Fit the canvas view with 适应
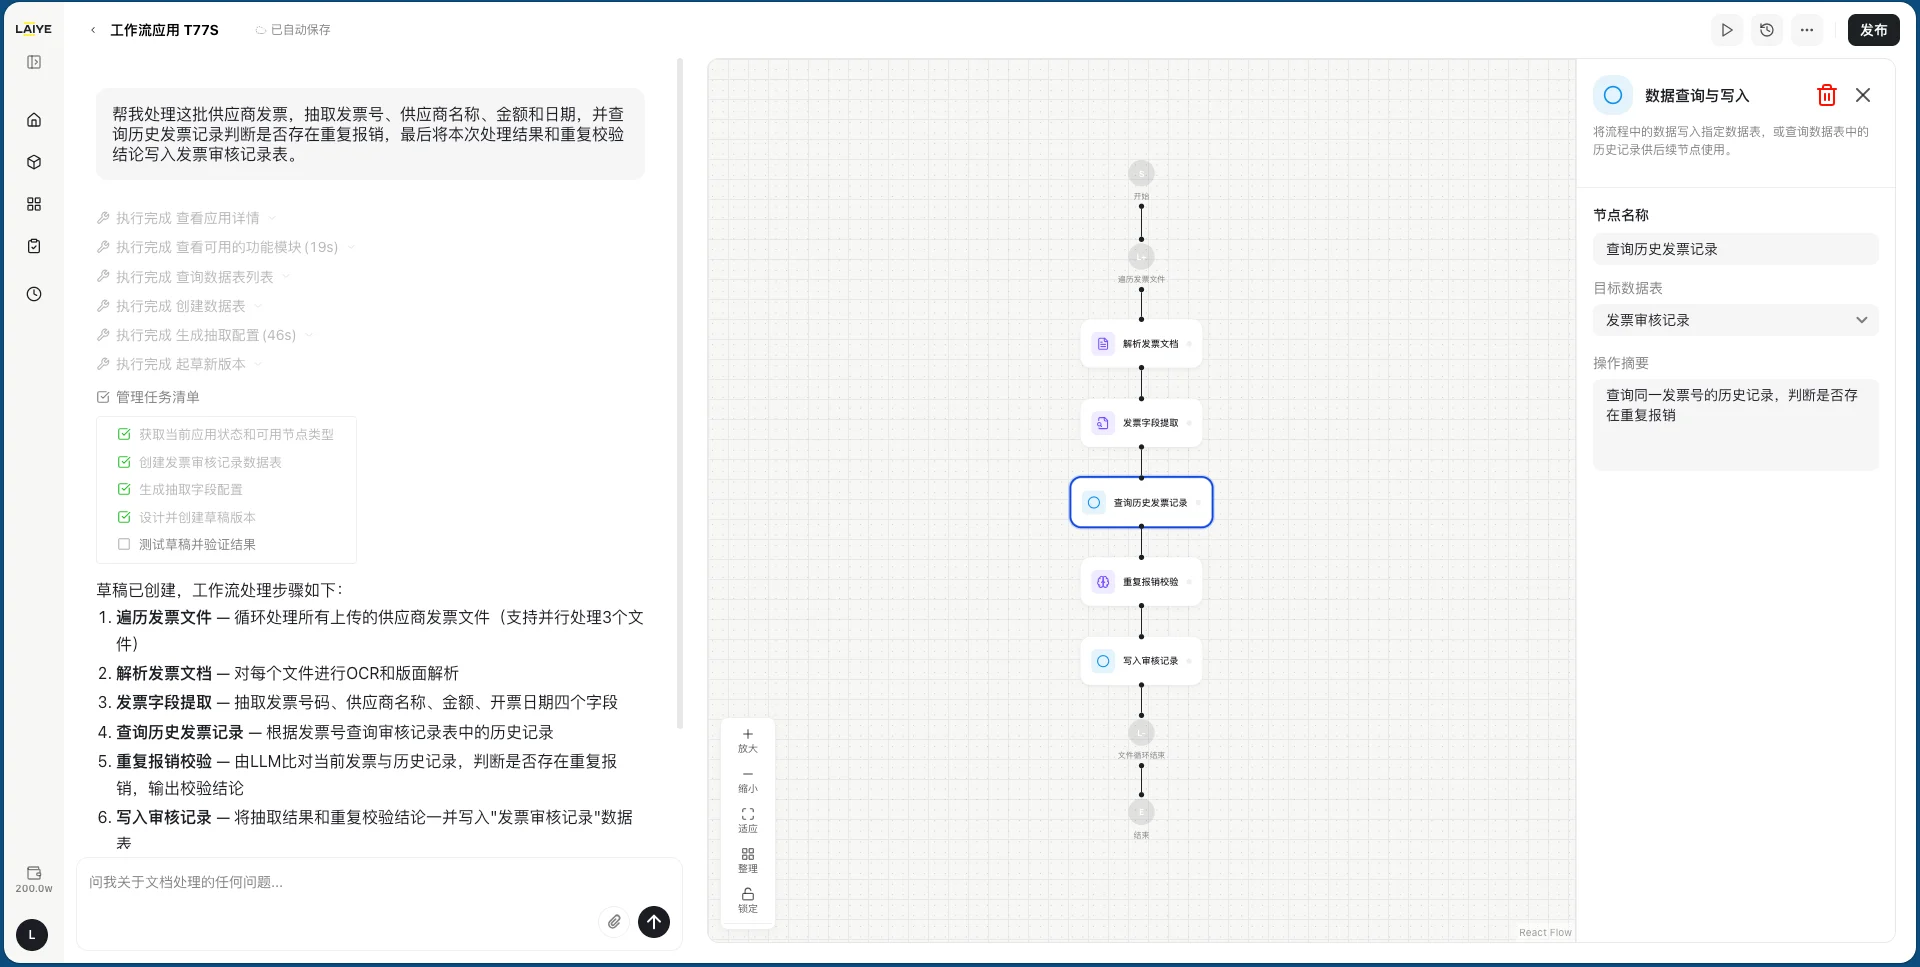 point(748,820)
